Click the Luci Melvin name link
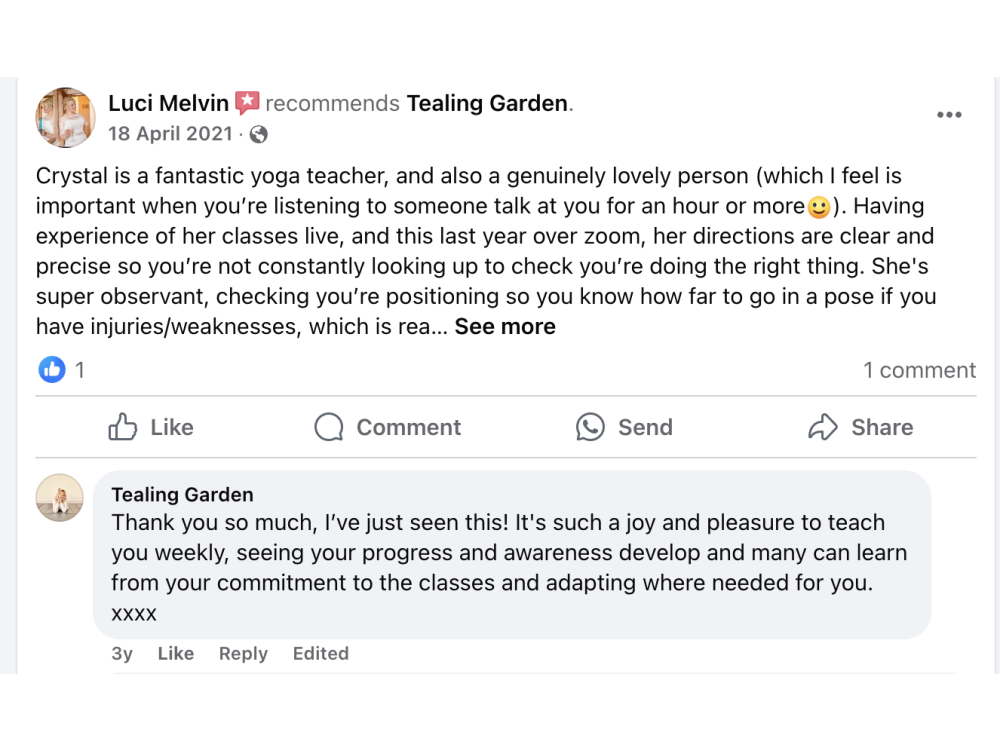Viewport: 1000px width, 750px height. (x=168, y=103)
